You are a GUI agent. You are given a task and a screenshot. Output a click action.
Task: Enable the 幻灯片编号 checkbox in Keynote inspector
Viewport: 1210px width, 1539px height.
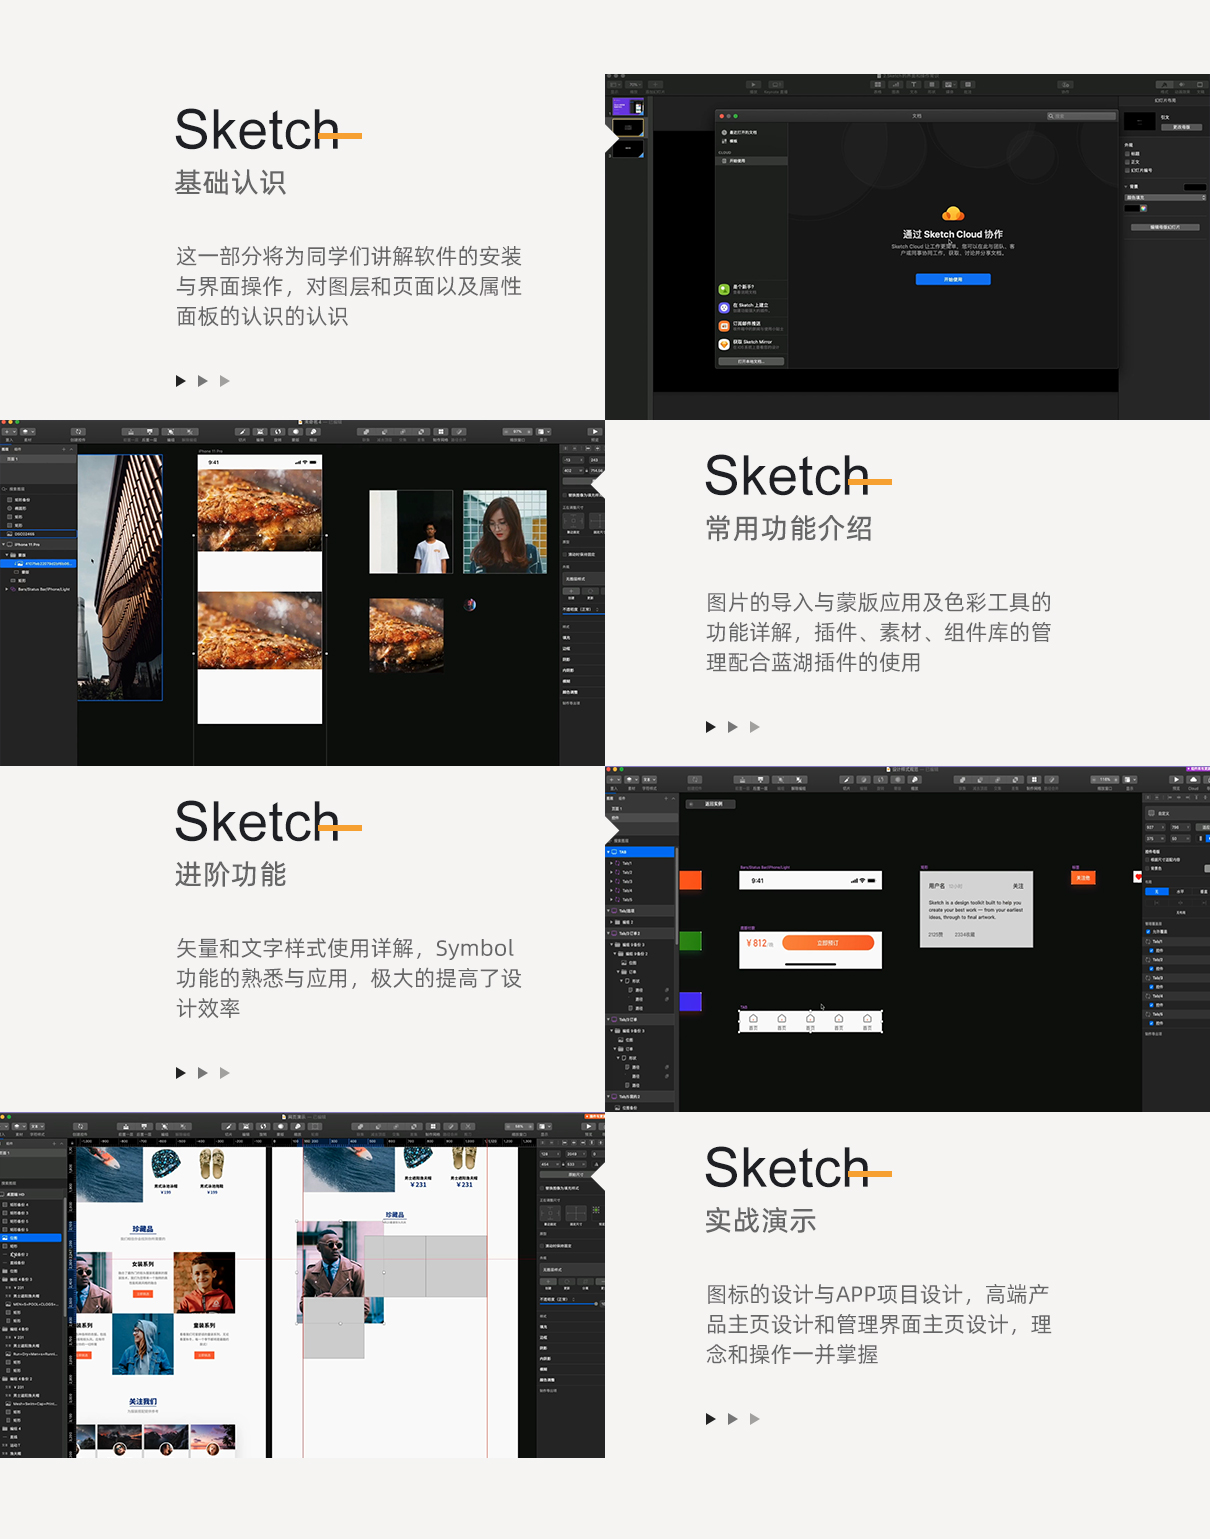coord(1127,170)
